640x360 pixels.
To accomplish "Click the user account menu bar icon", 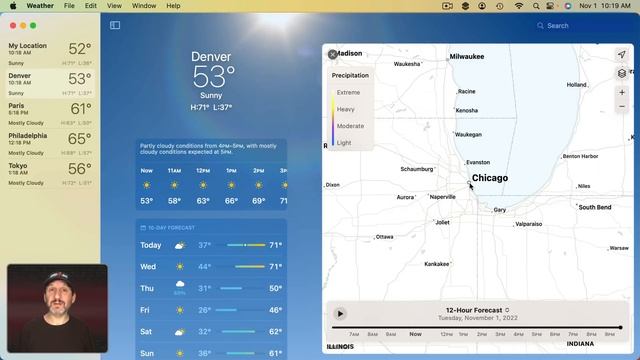I will [482, 6].
